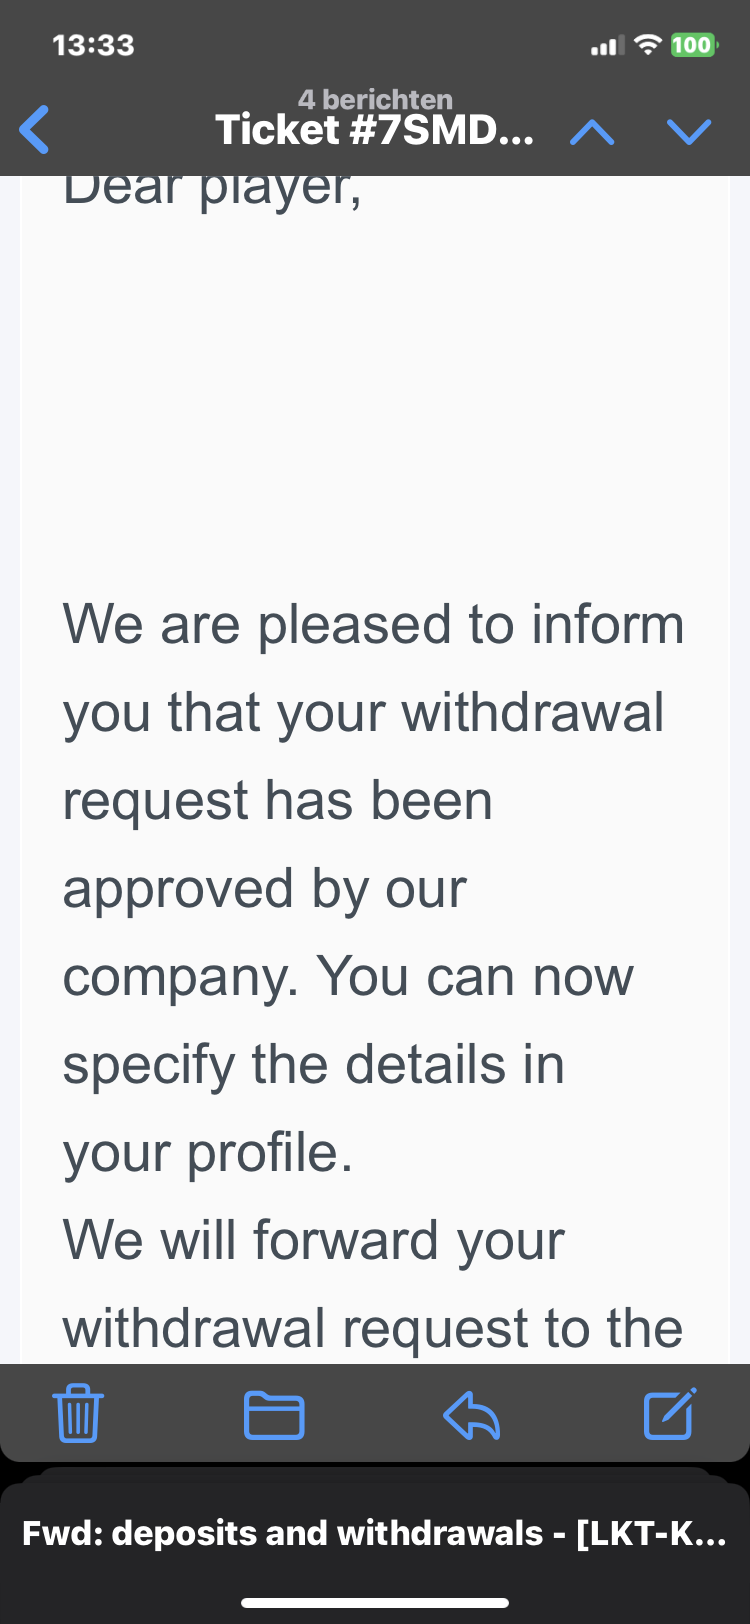Screen dimensions: 750x1624
Task: Tap the "Ticket #7SMD..." thread title
Action: 374,131
